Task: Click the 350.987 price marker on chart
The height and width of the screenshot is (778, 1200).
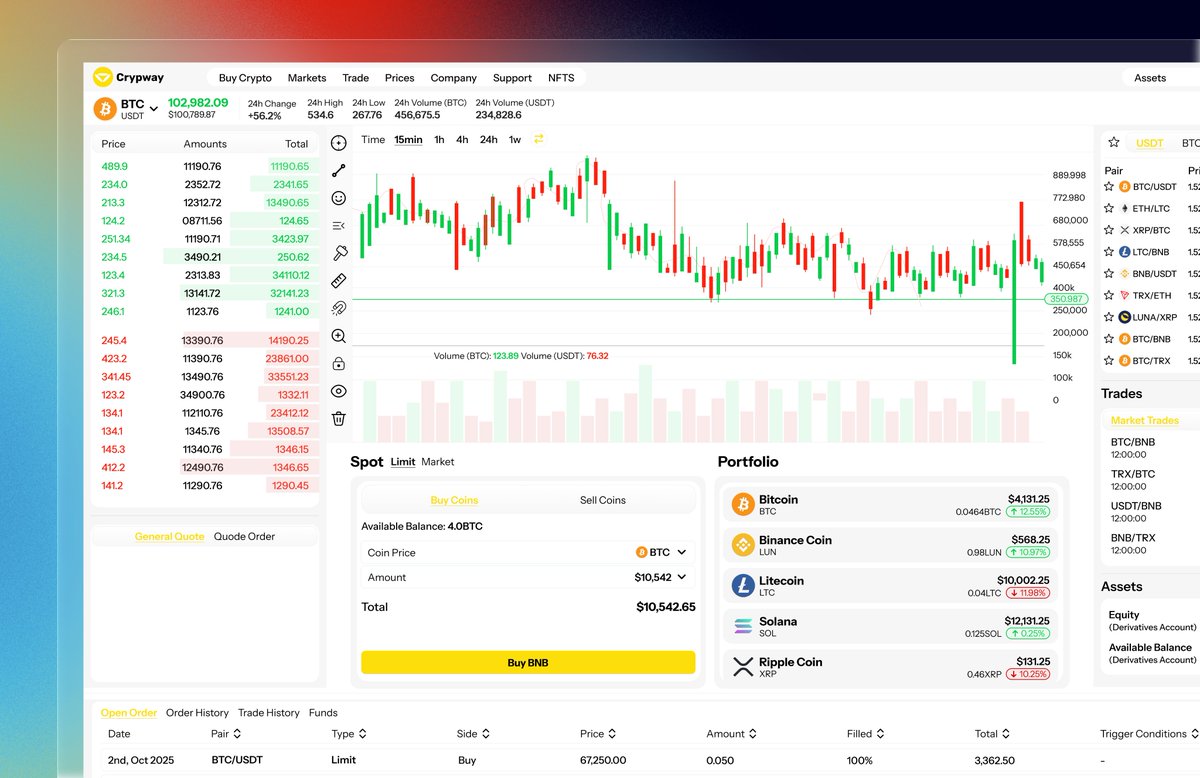Action: (1066, 299)
